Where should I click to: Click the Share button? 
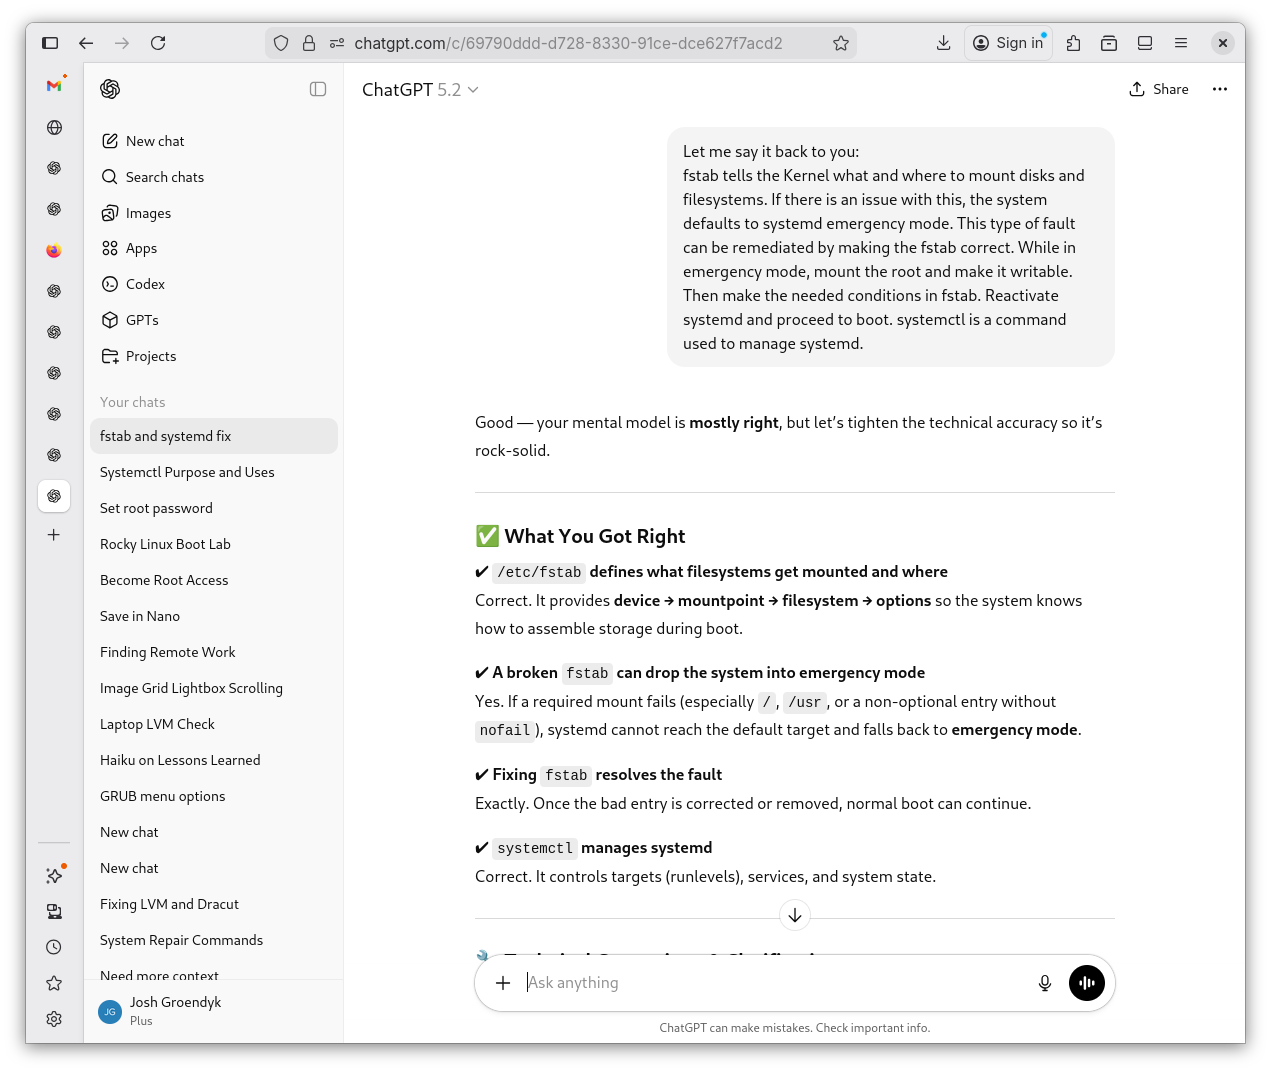tap(1158, 89)
